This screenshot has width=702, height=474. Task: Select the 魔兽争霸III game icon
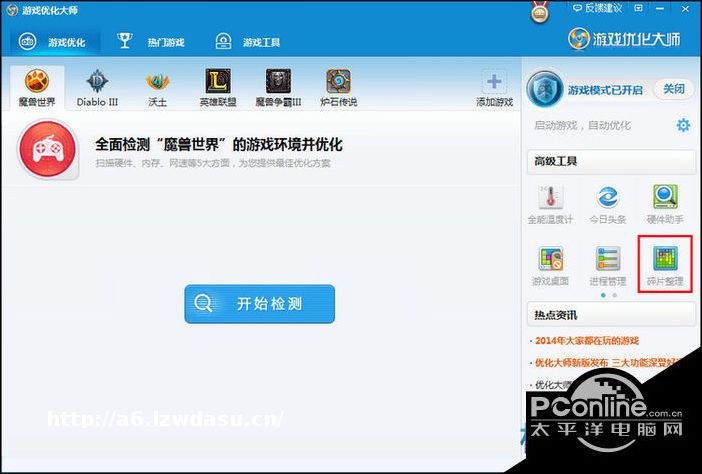(278, 83)
